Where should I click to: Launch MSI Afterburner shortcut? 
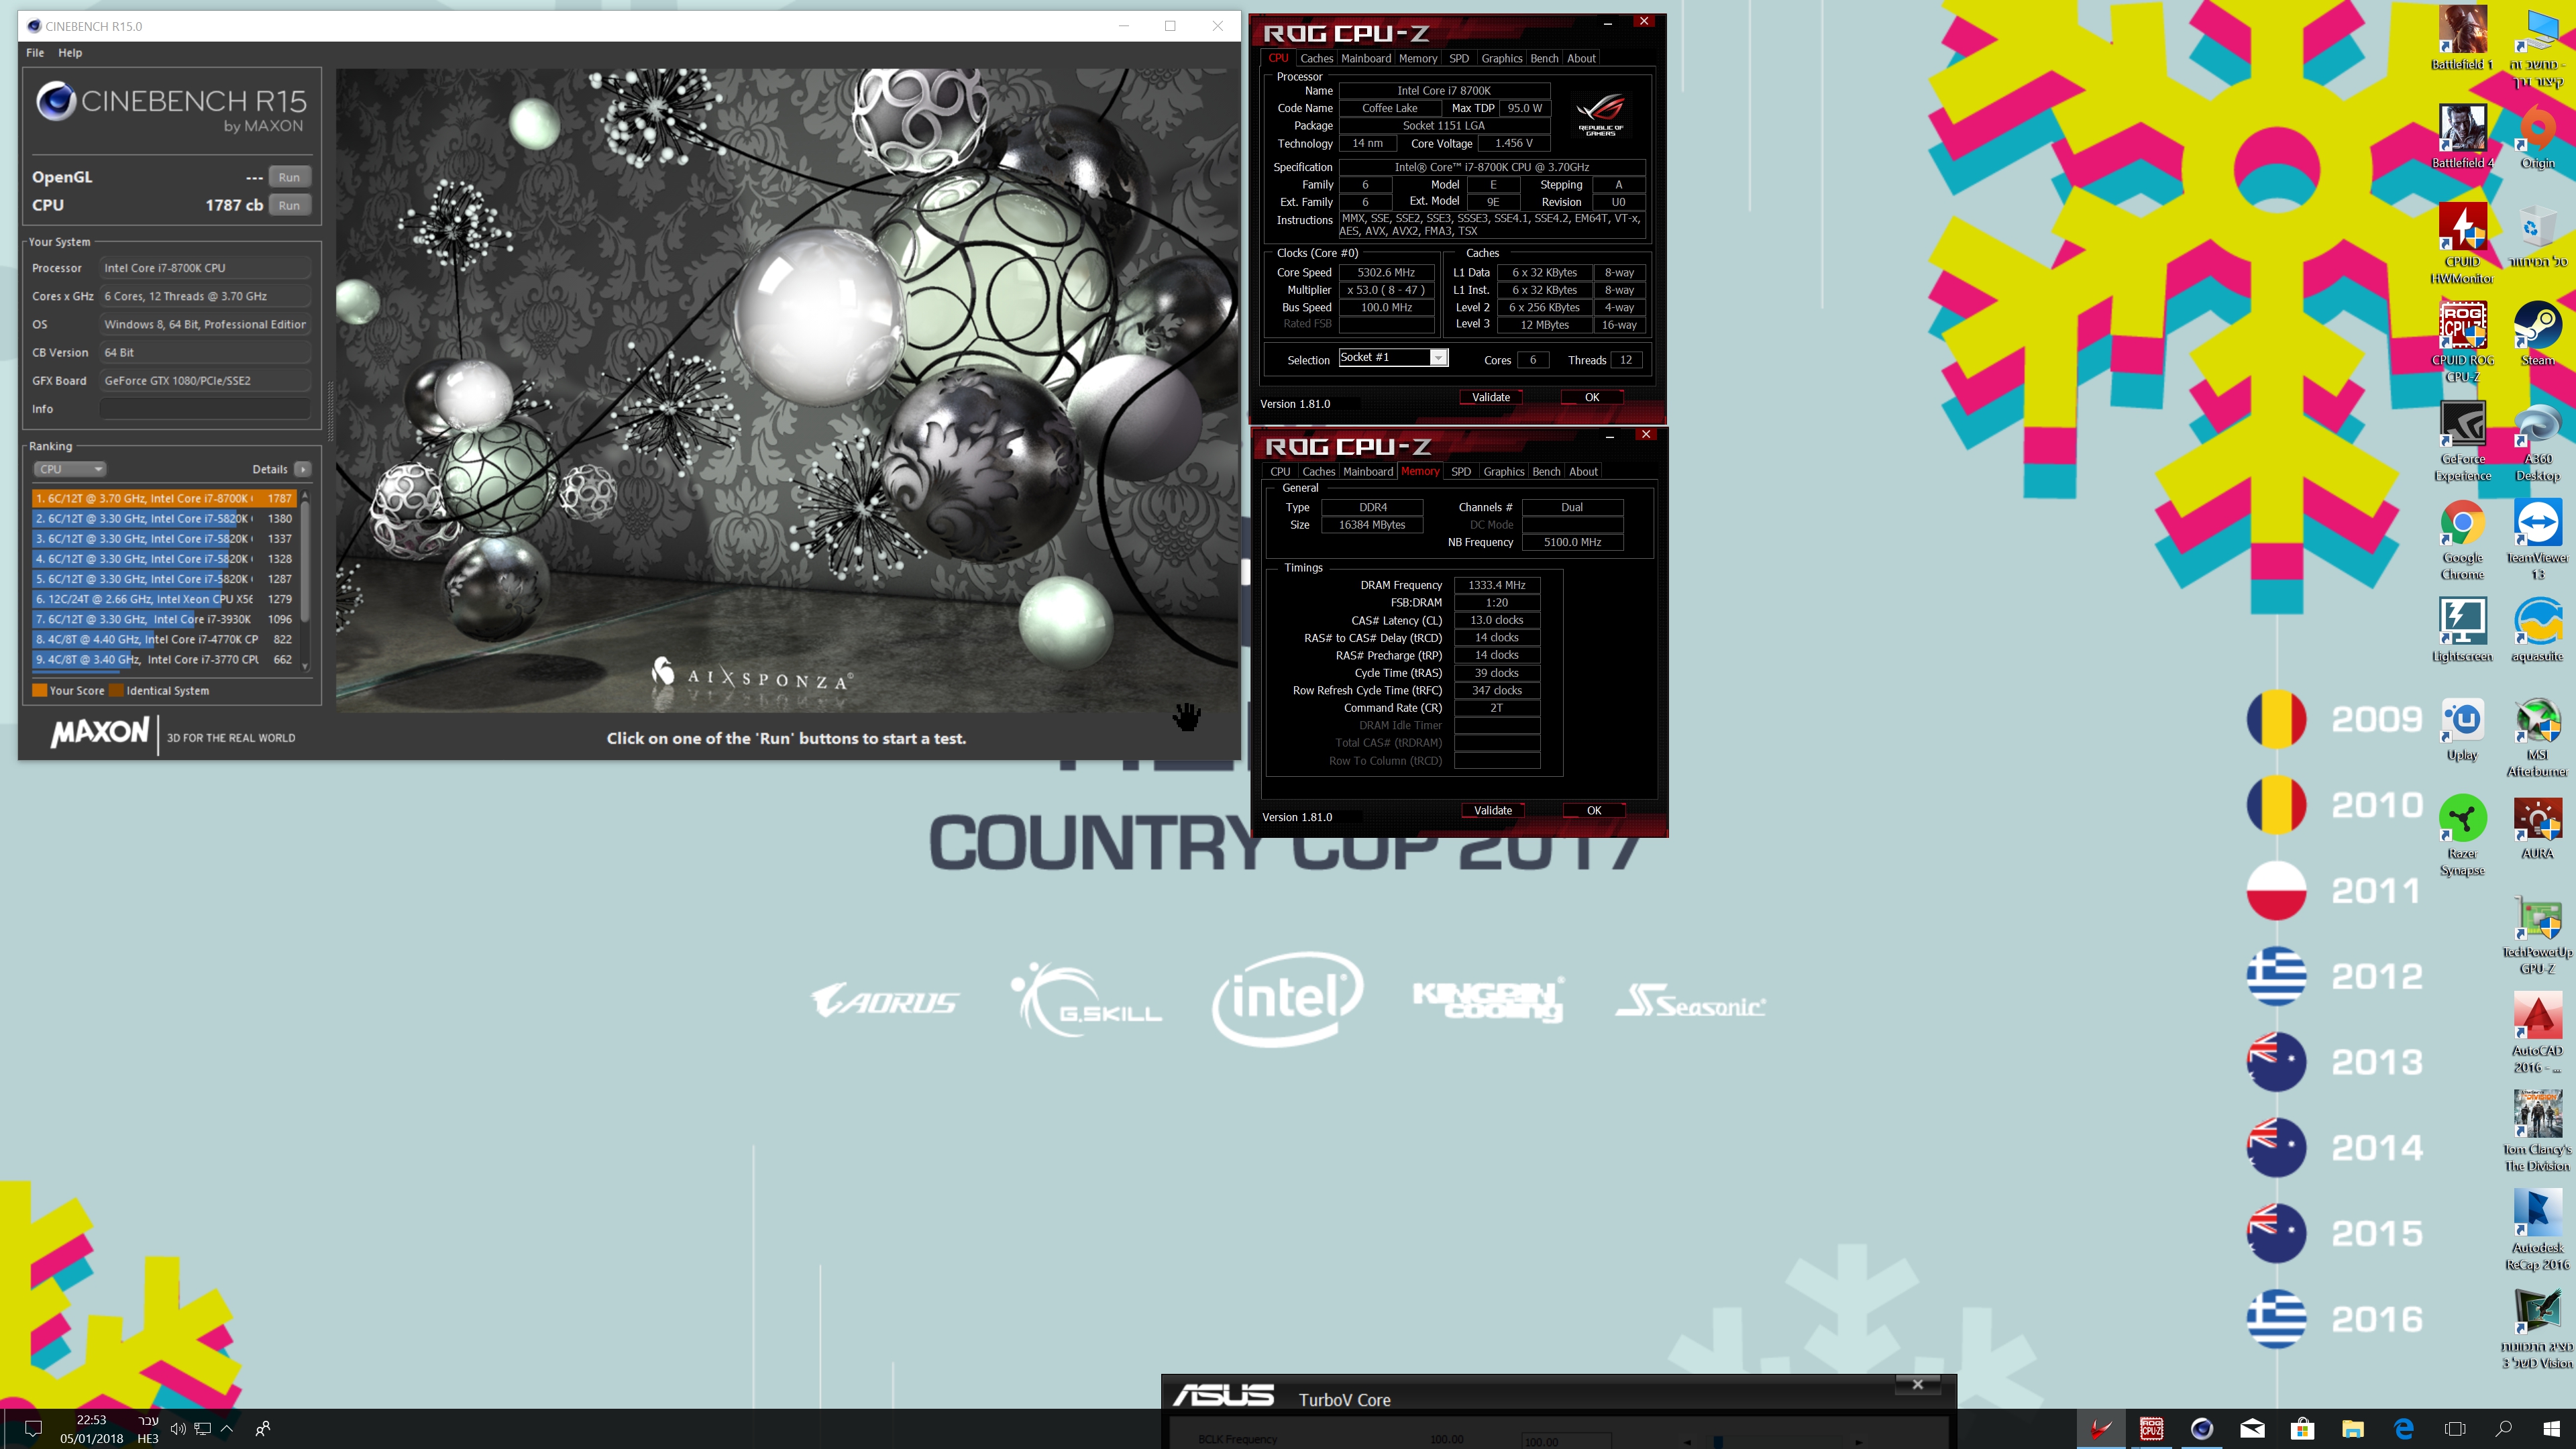point(2537,737)
